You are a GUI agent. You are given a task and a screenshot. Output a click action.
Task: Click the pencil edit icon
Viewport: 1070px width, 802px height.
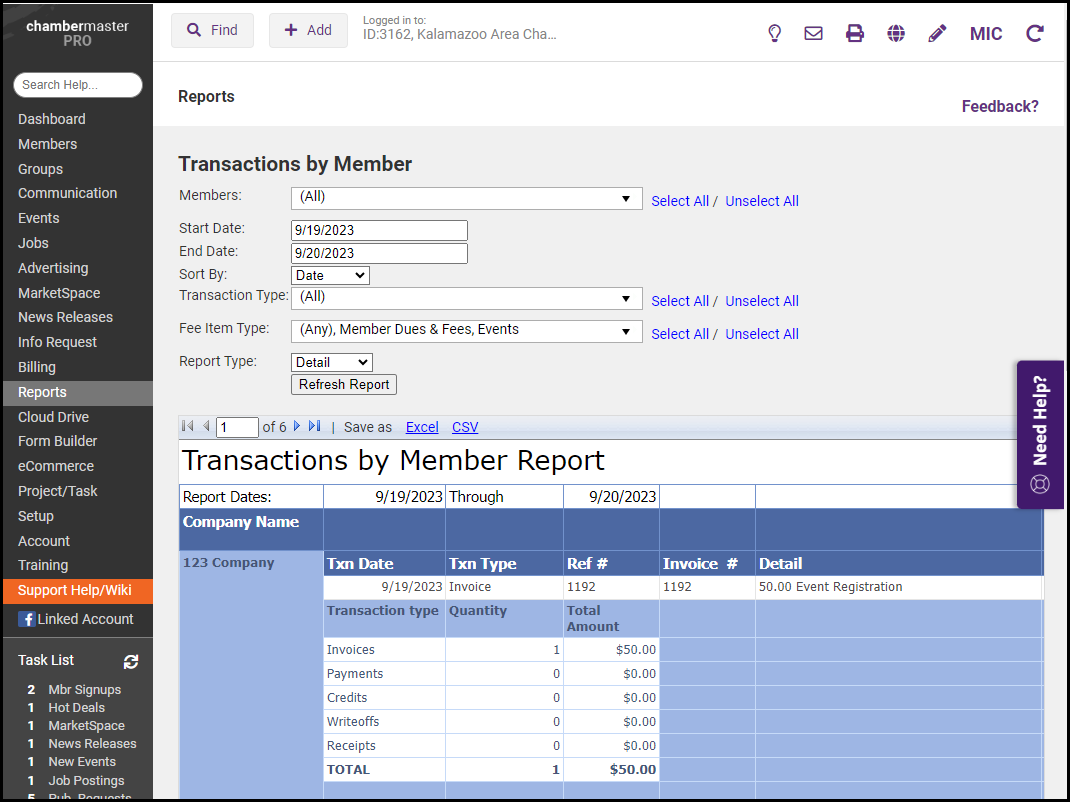click(937, 33)
